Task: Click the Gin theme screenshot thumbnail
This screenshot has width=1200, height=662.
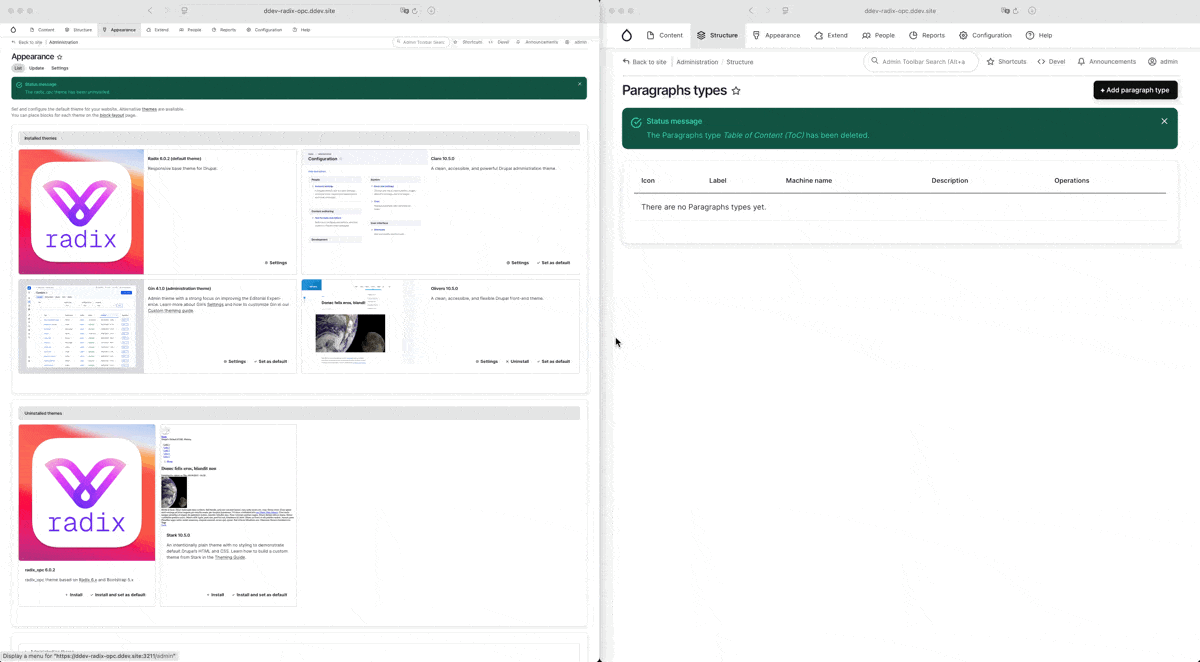Action: pyautogui.click(x=81, y=326)
